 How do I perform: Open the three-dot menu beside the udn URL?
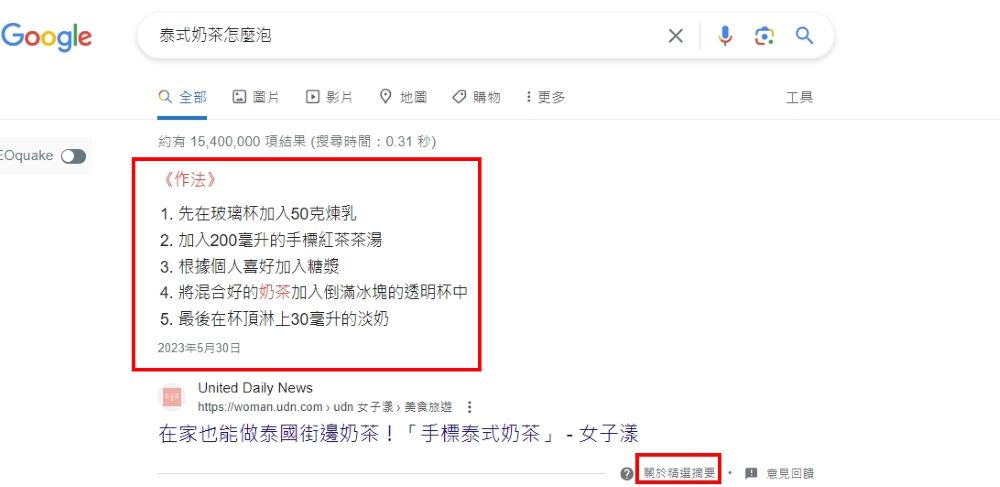click(x=470, y=407)
